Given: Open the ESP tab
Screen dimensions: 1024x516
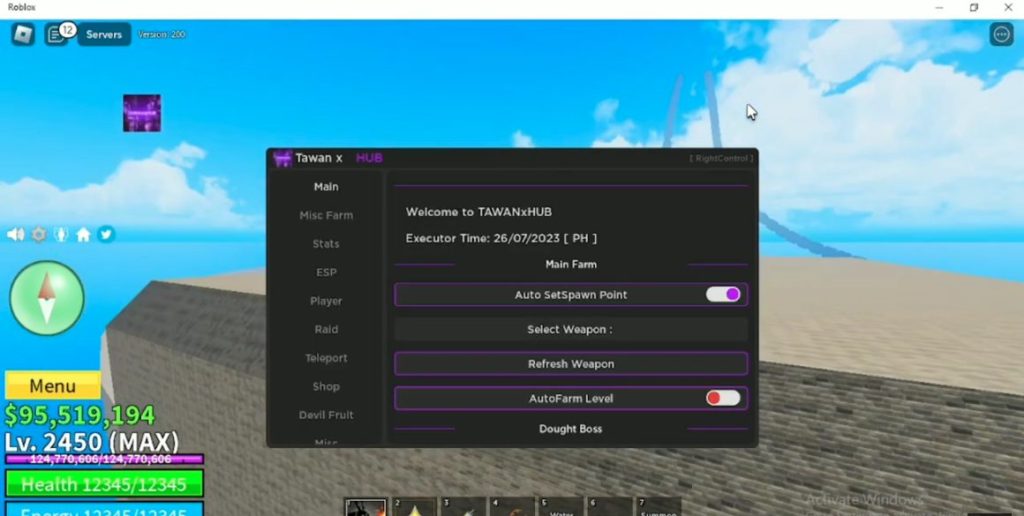Looking at the screenshot, I should pyautogui.click(x=326, y=272).
